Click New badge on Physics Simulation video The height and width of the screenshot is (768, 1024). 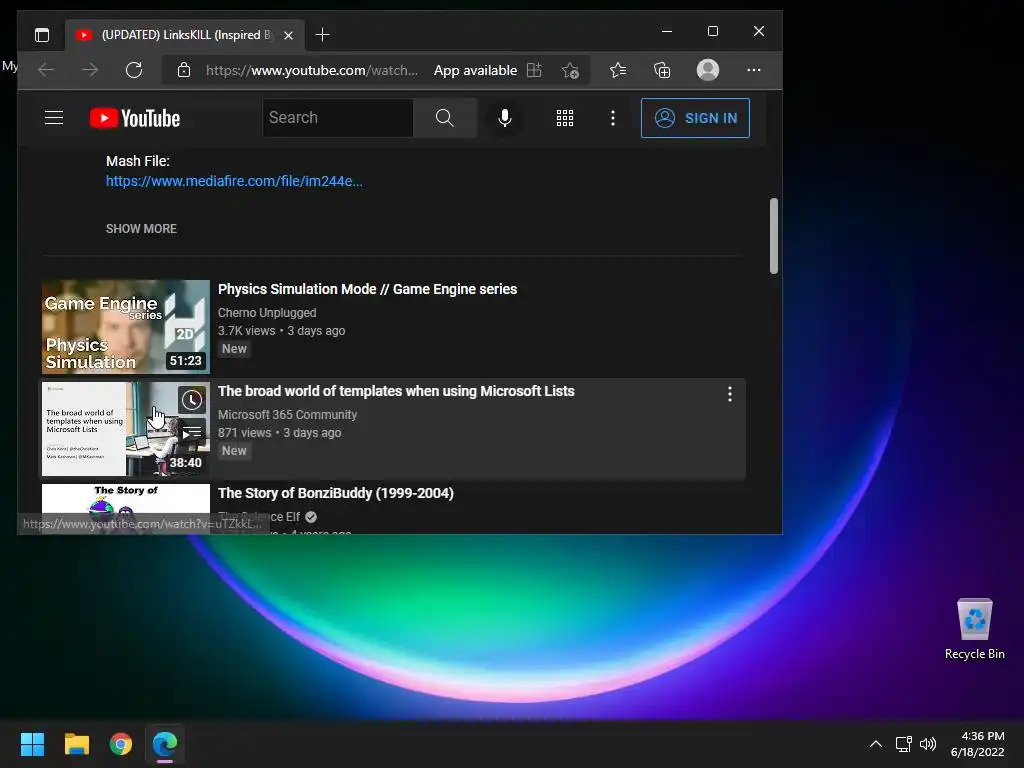(x=234, y=349)
